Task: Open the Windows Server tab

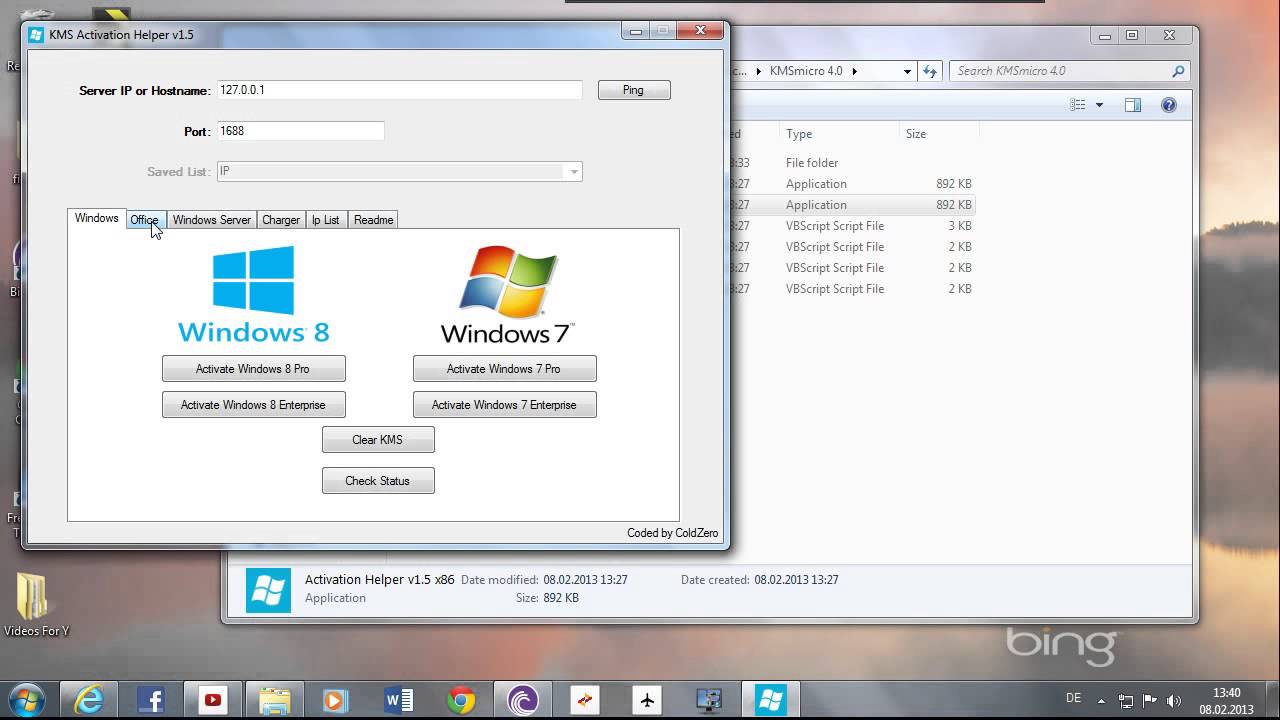Action: [211, 220]
